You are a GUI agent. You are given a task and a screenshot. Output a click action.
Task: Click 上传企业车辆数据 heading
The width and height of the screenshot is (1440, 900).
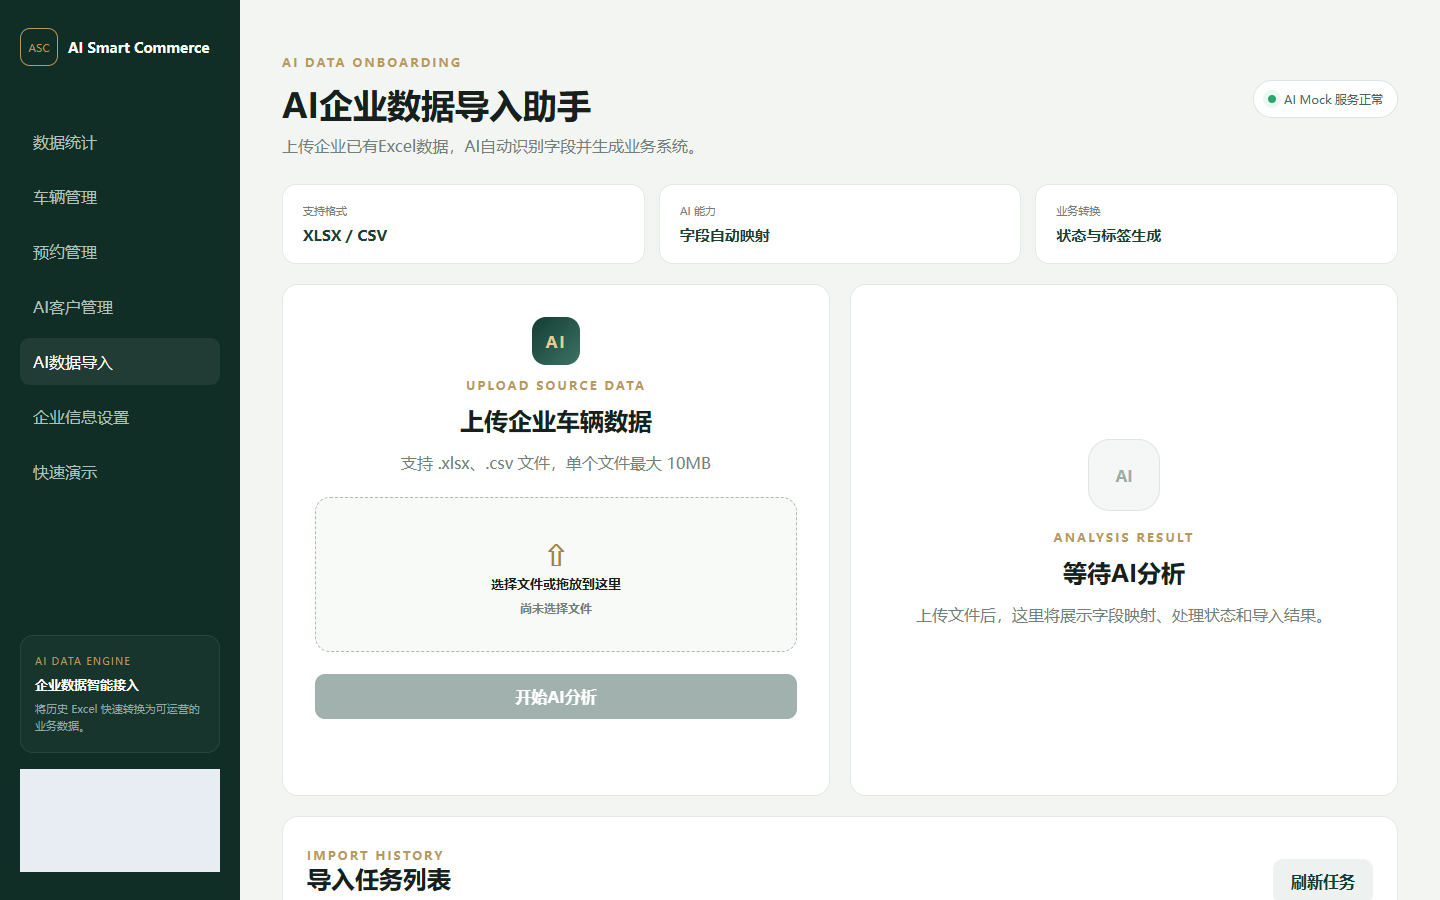(x=556, y=422)
